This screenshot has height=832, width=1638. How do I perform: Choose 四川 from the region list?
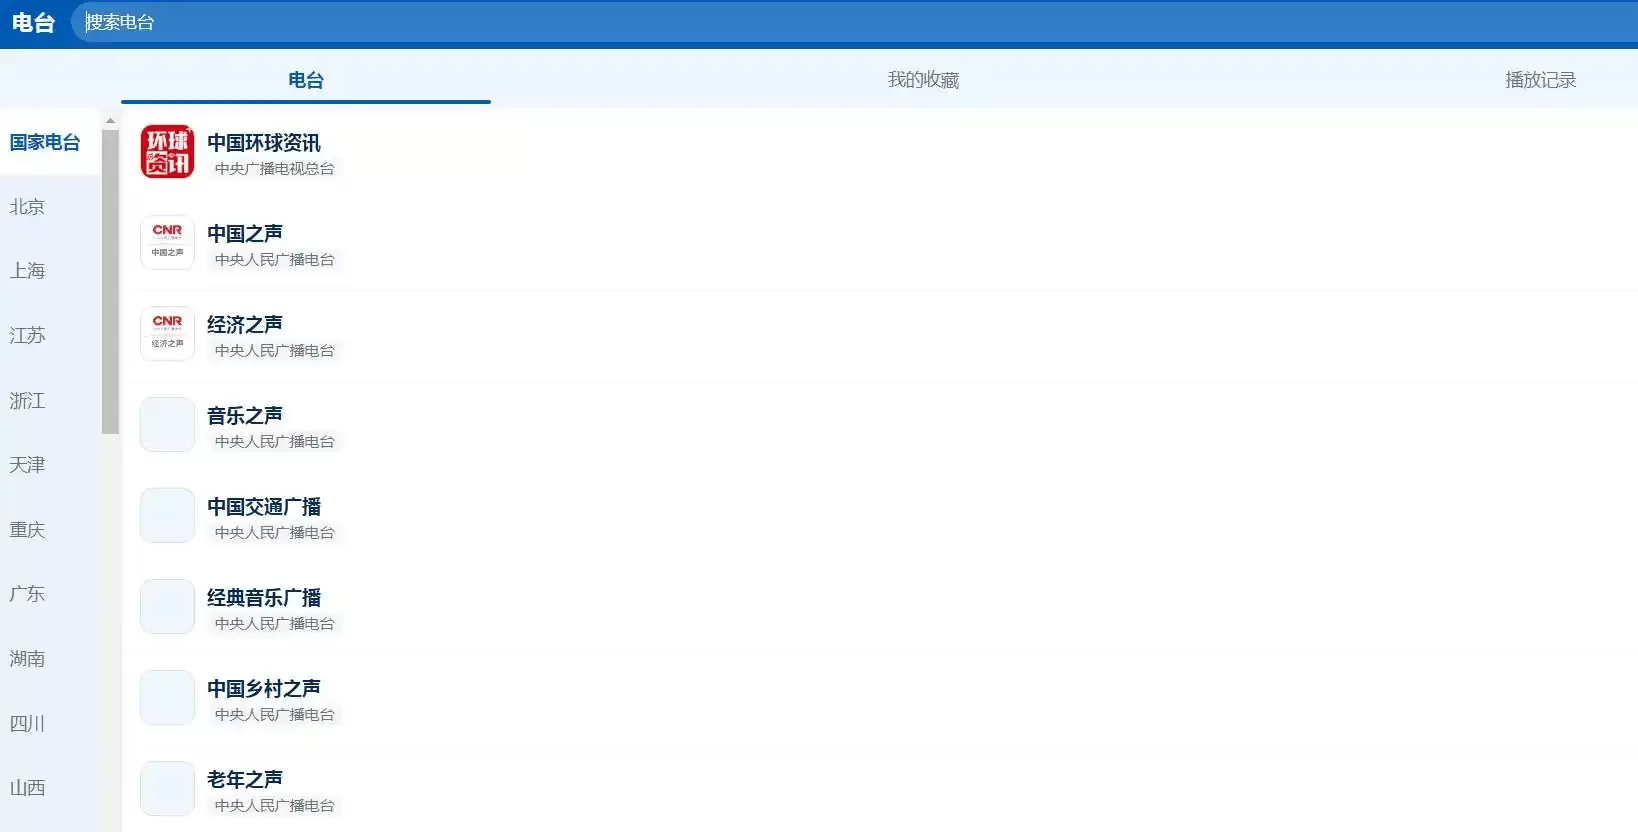coord(28,723)
